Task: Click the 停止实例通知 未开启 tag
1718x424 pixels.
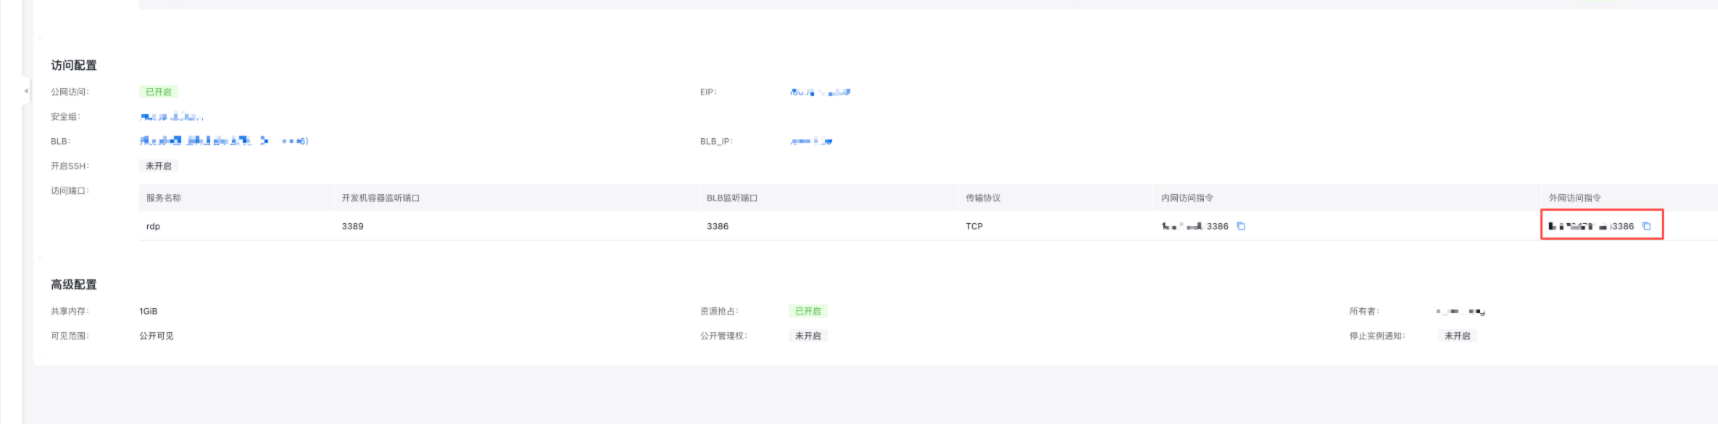Action: 1456,336
